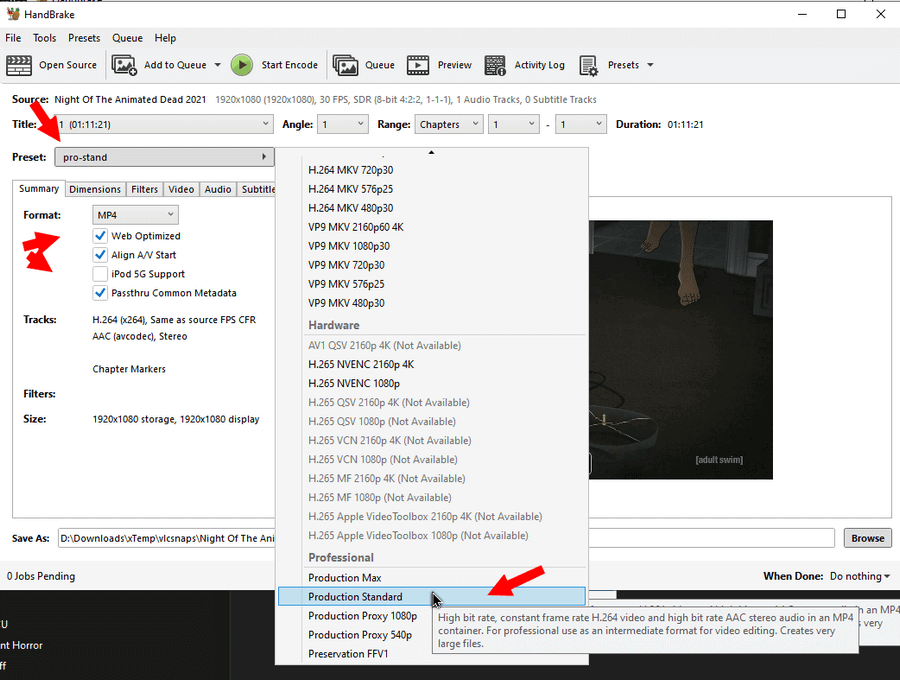Click the Browse button
900x680 pixels.
coord(867,538)
